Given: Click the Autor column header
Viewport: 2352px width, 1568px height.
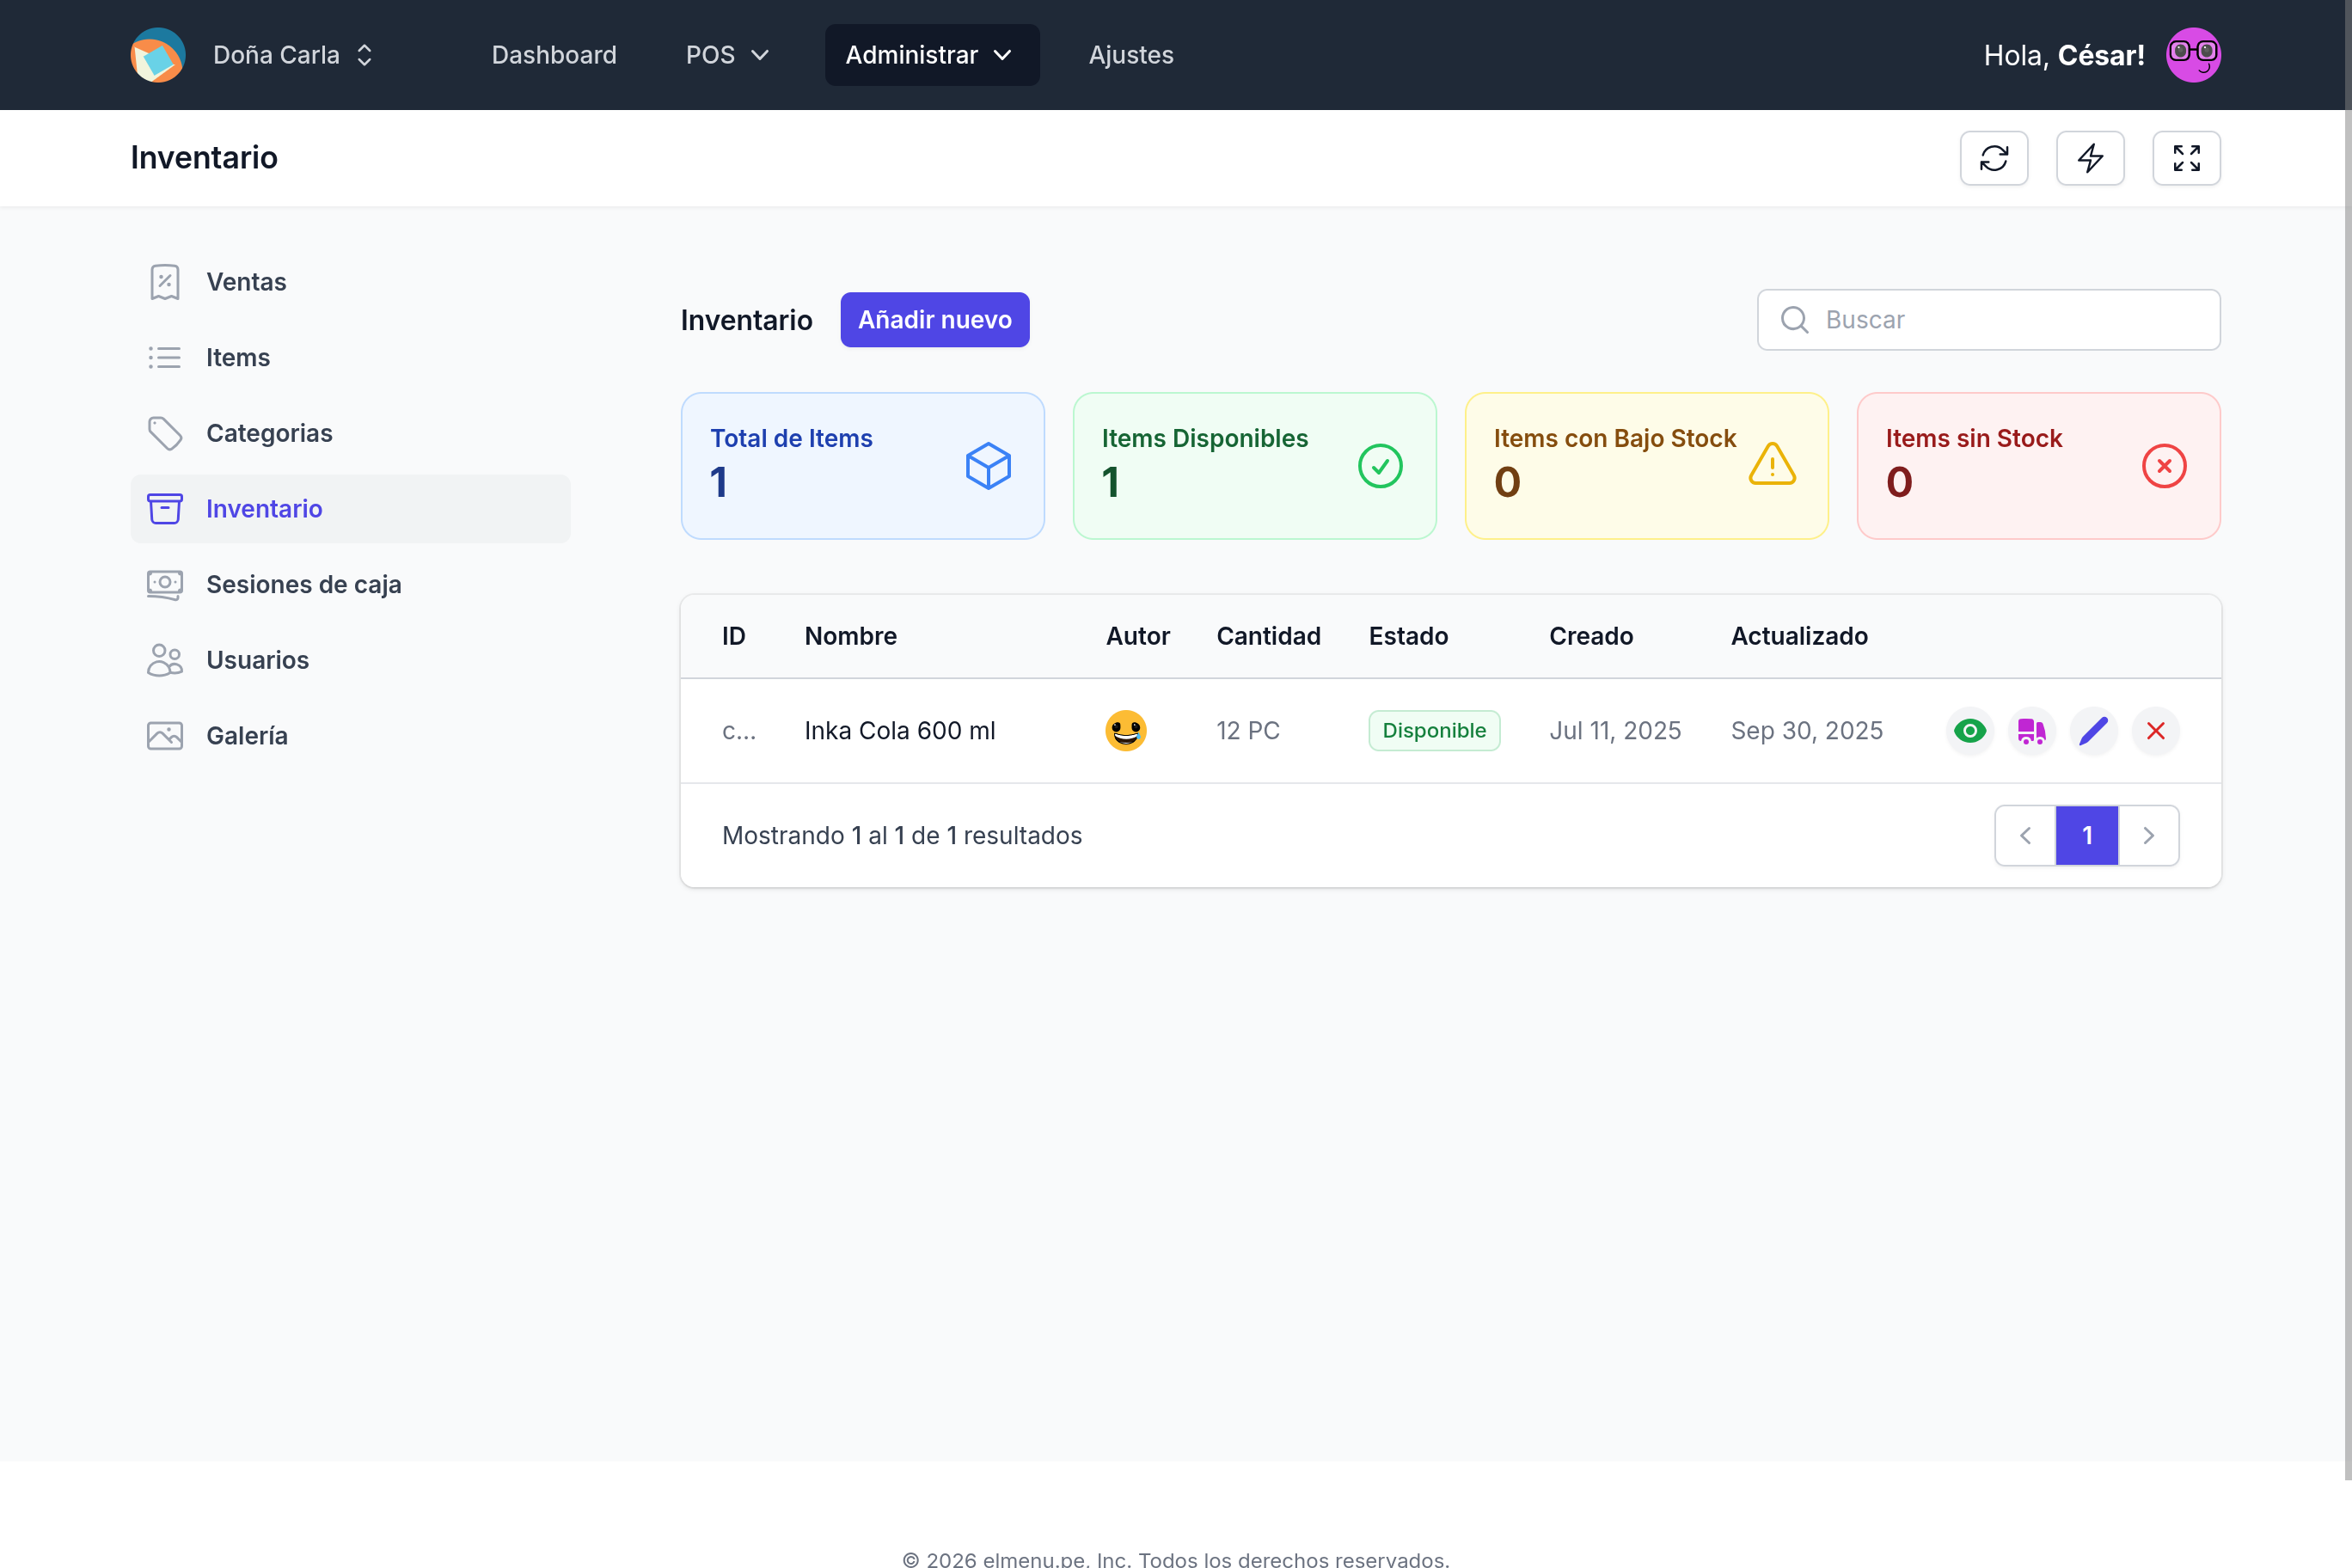Looking at the screenshot, I should click(x=1137, y=636).
